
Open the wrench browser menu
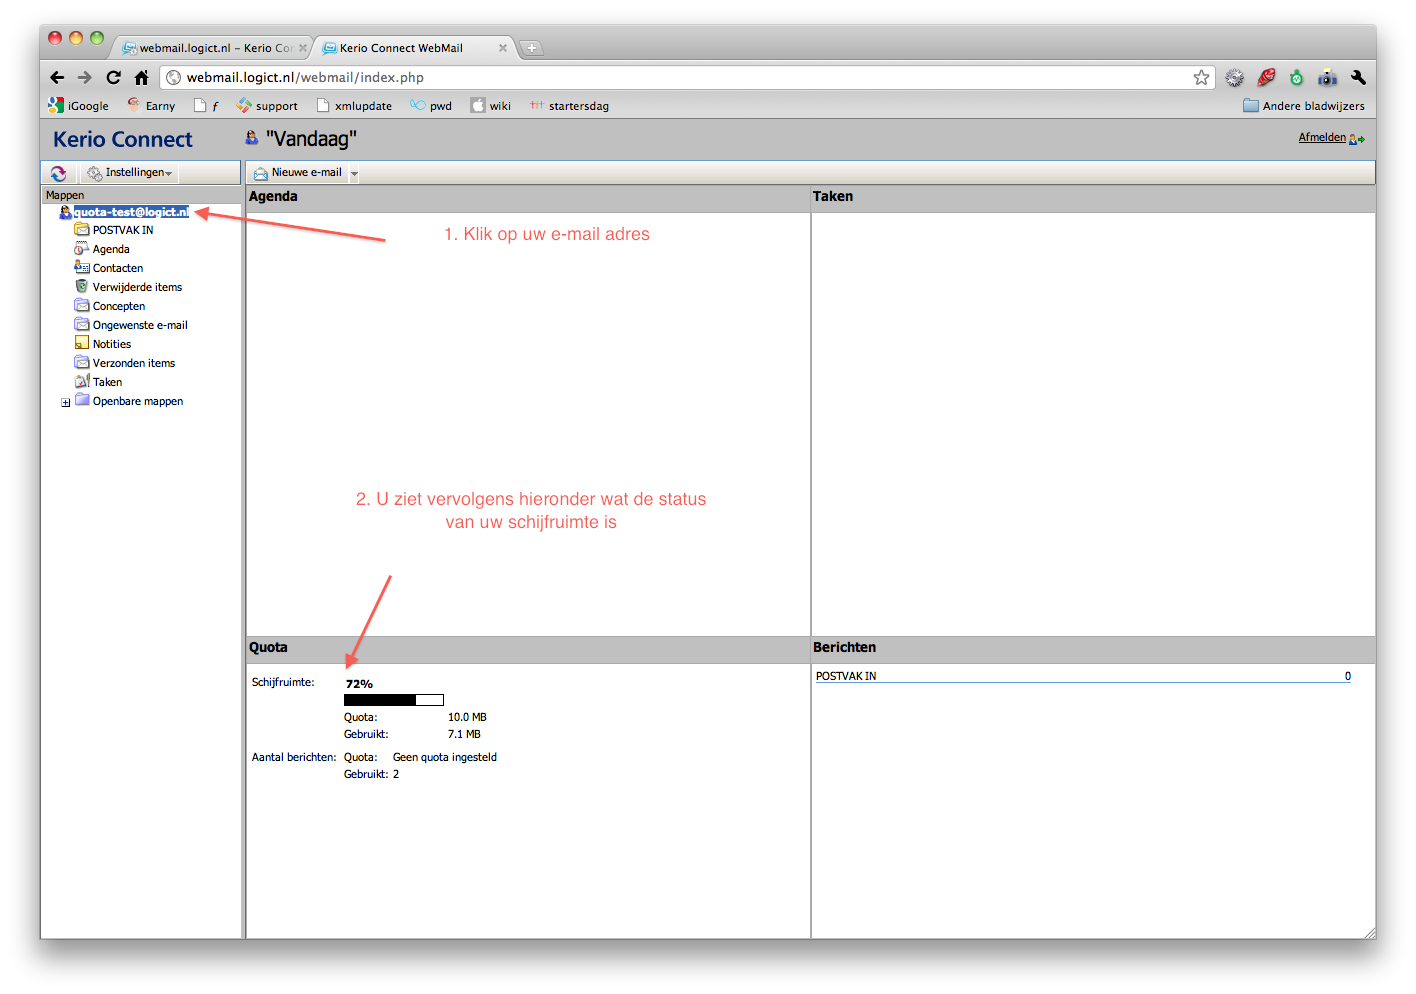click(1358, 78)
